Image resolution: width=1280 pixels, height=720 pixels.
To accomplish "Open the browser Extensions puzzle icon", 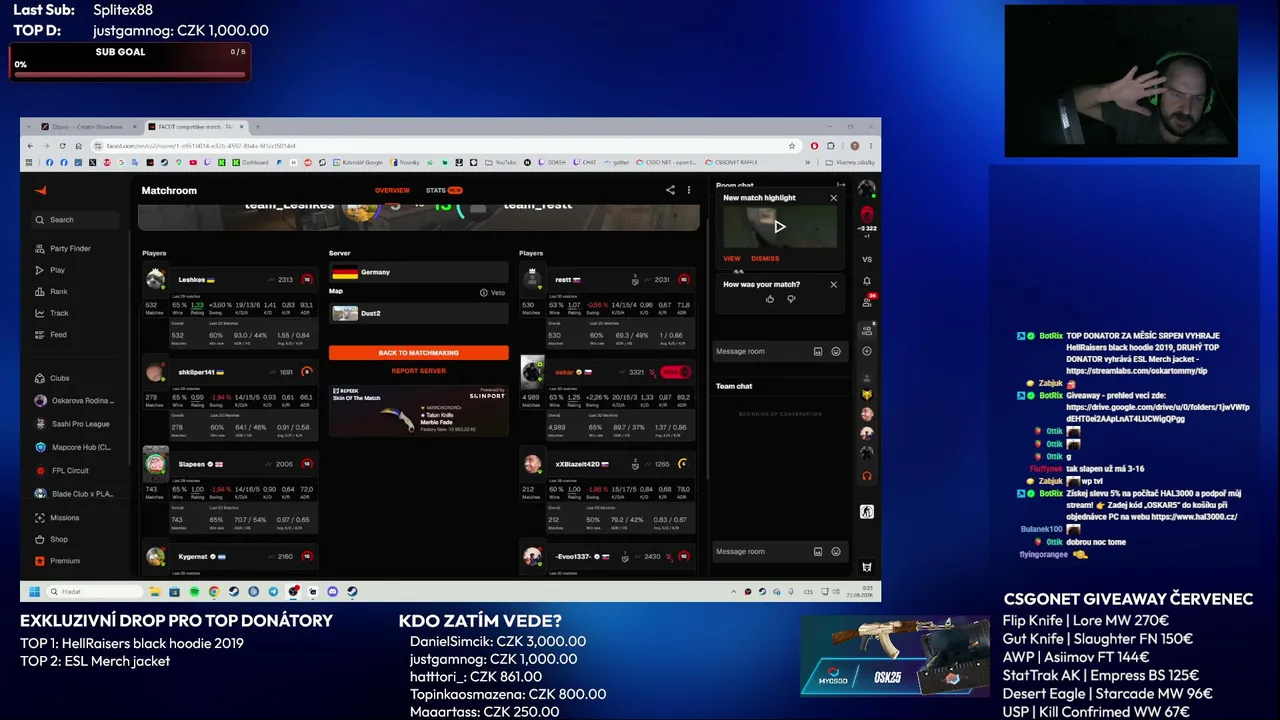I will coord(830,146).
